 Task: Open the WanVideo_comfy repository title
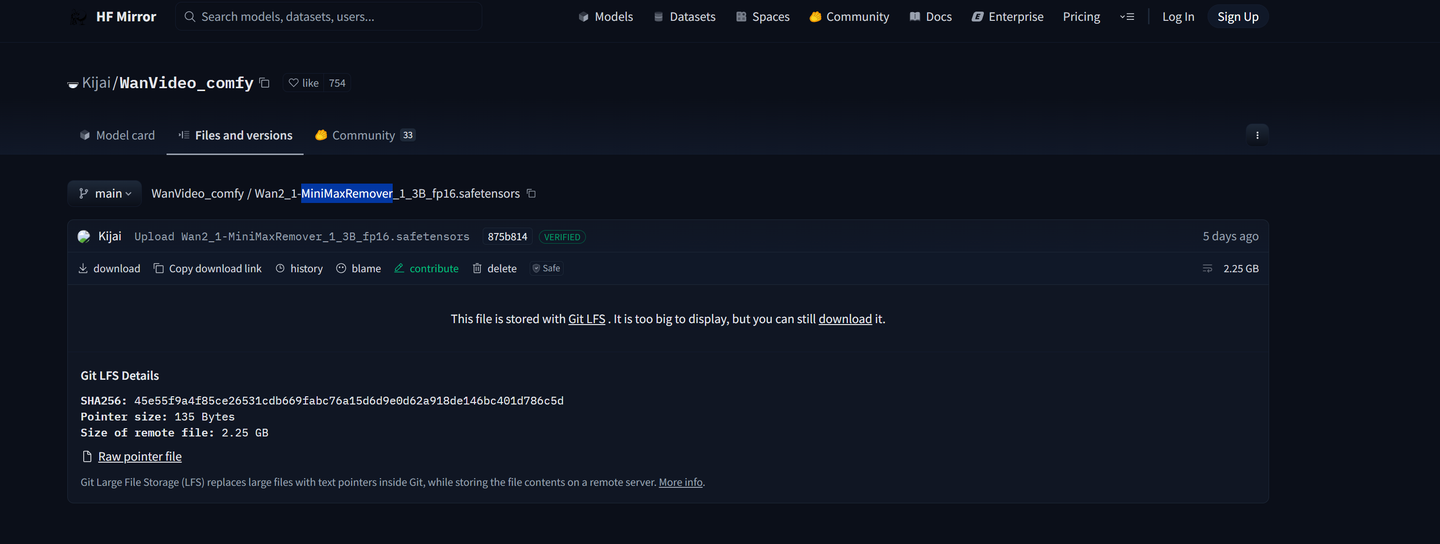click(x=187, y=83)
